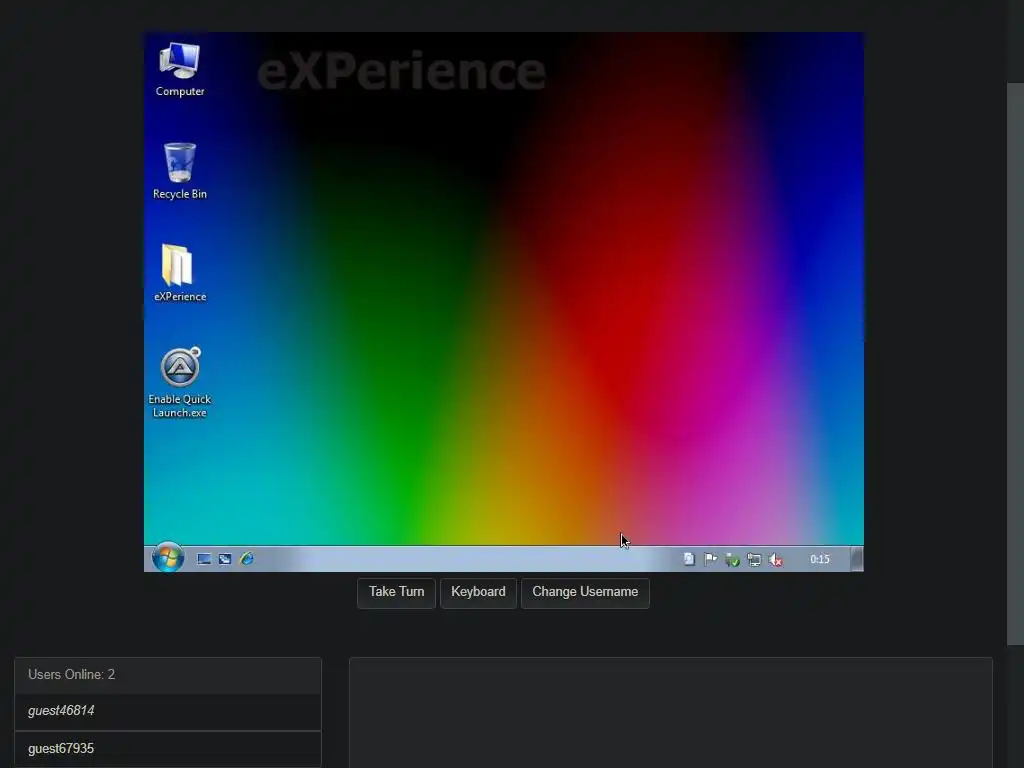Open the Windows Start orb
Image resolution: width=1024 pixels, height=768 pixels.
pyautogui.click(x=168, y=558)
